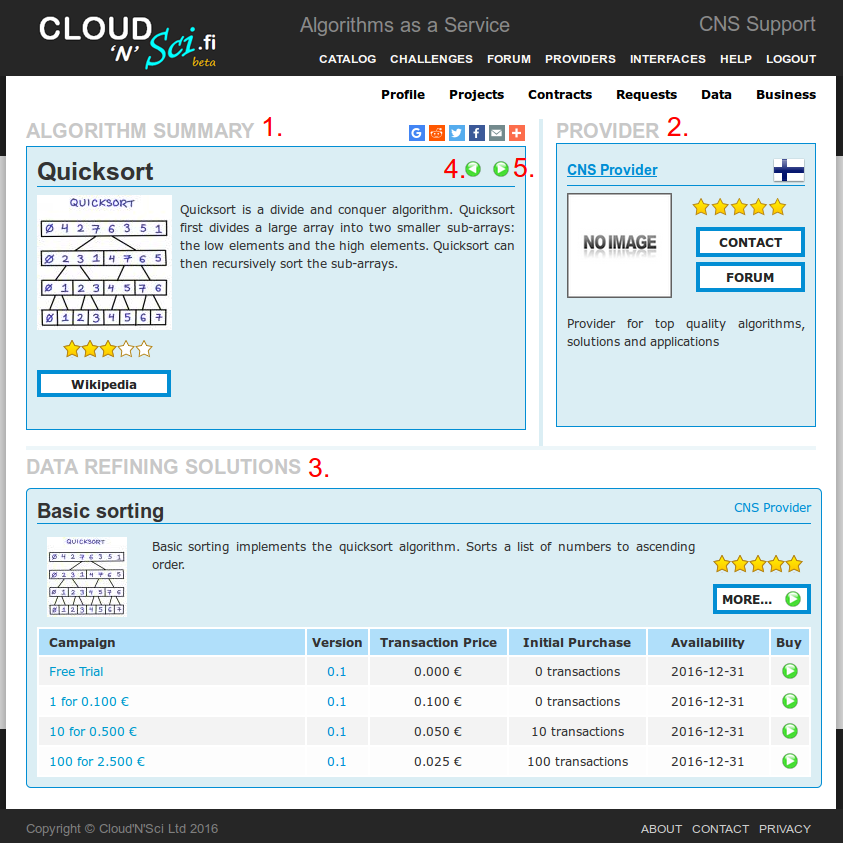Screen dimensions: 843x843
Task: Buy the Free Trial campaign
Action: [x=789, y=671]
